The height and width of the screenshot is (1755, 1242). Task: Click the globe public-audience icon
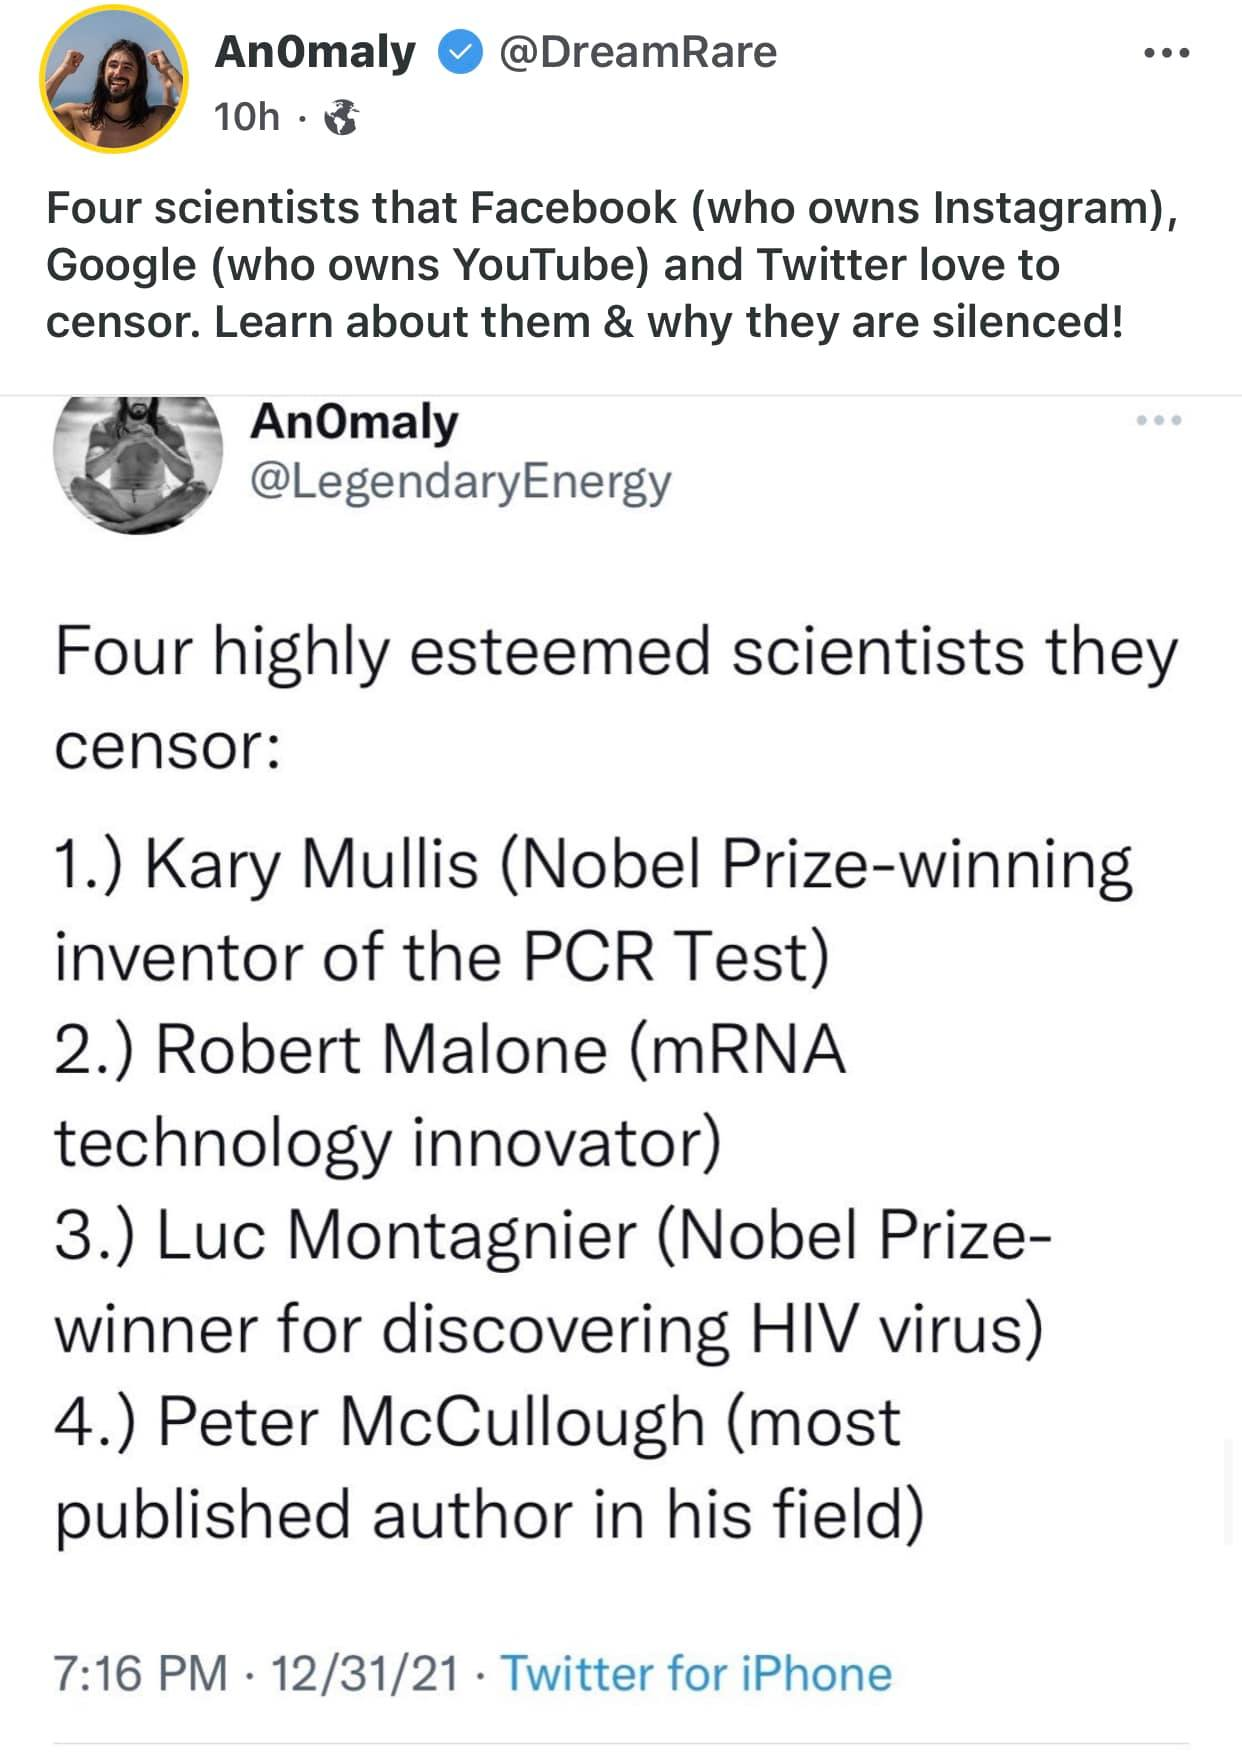tap(342, 118)
